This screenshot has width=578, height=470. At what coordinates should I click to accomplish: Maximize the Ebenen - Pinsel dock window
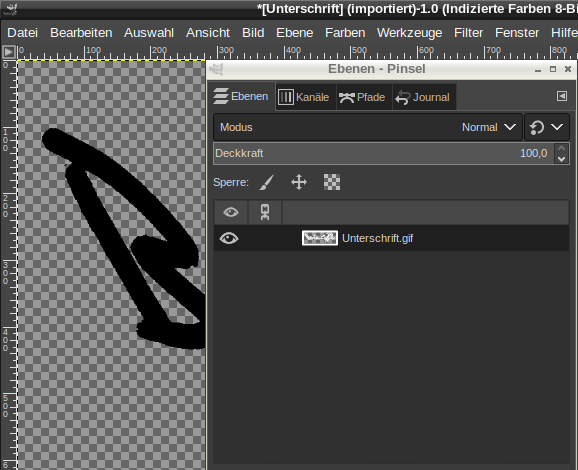tap(553, 69)
